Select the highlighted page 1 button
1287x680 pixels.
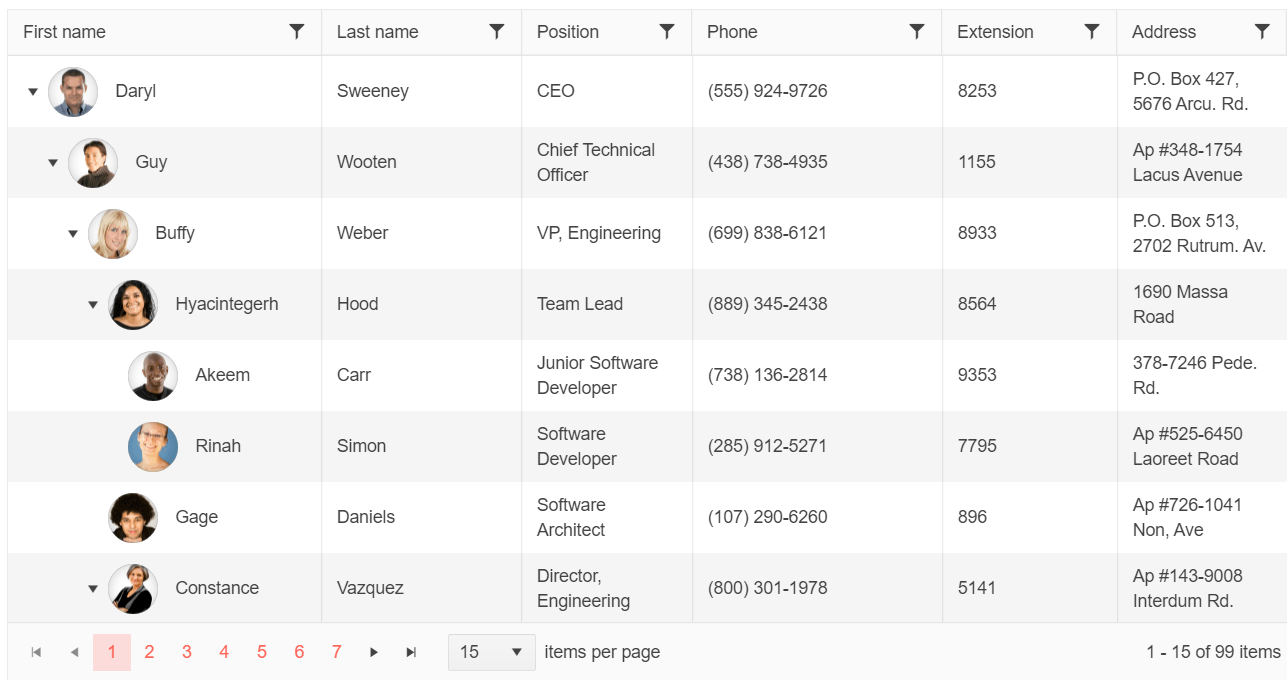tap(111, 651)
